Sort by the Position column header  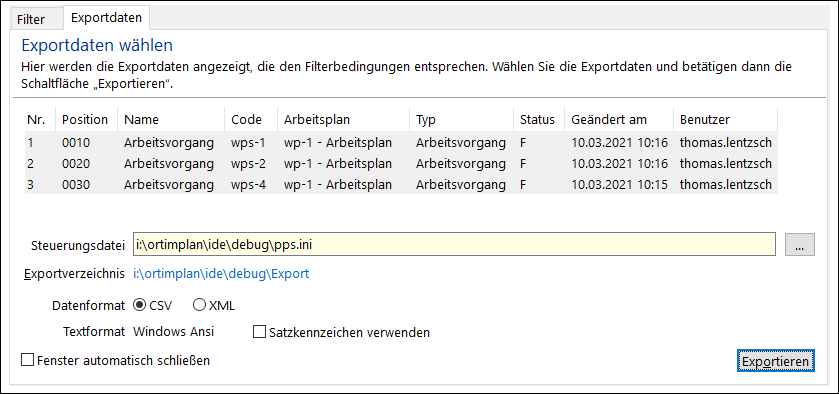pyautogui.click(x=87, y=119)
